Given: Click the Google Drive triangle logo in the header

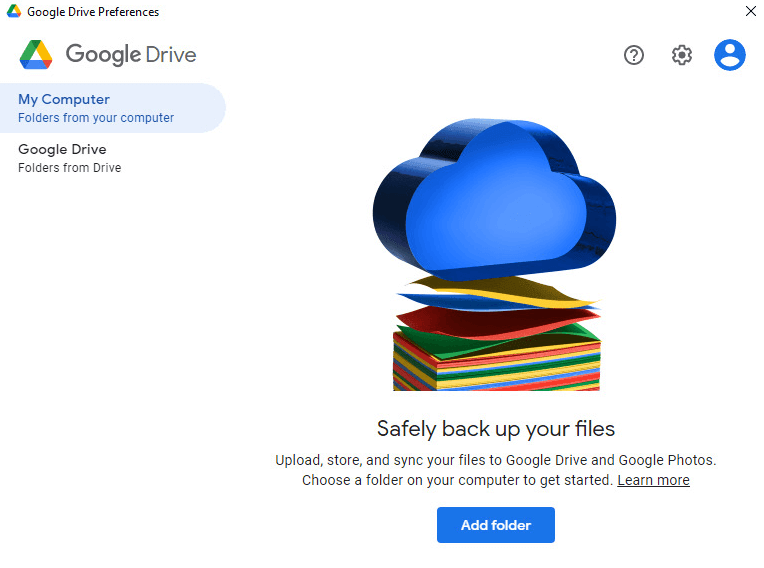Looking at the screenshot, I should pyautogui.click(x=36, y=54).
